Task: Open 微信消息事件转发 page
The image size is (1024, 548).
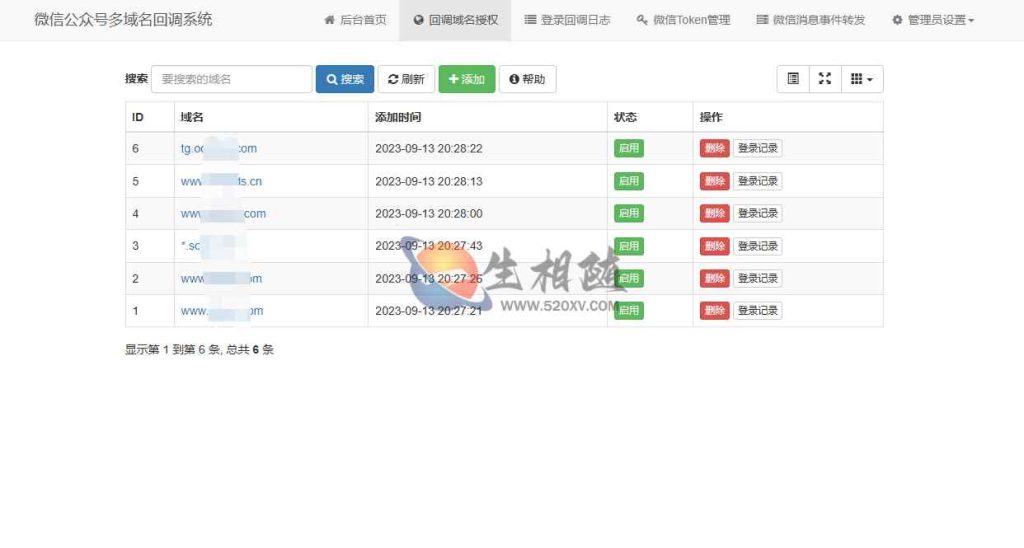Action: [810, 20]
